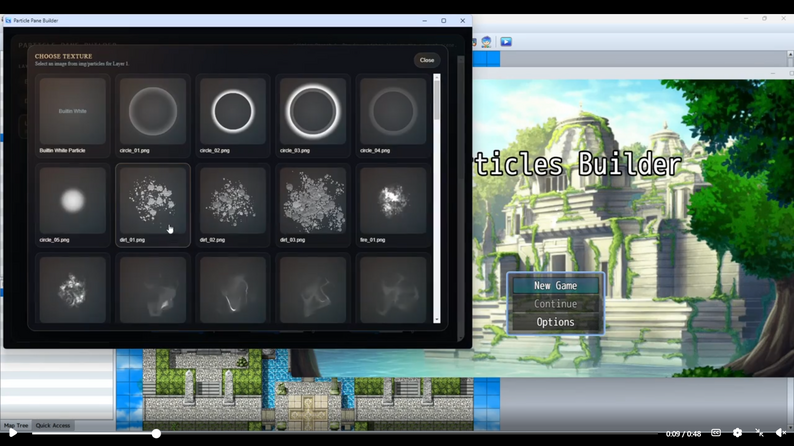Screen dimensions: 794x446
Task: Select Options in the title menu
Action: 555,322
